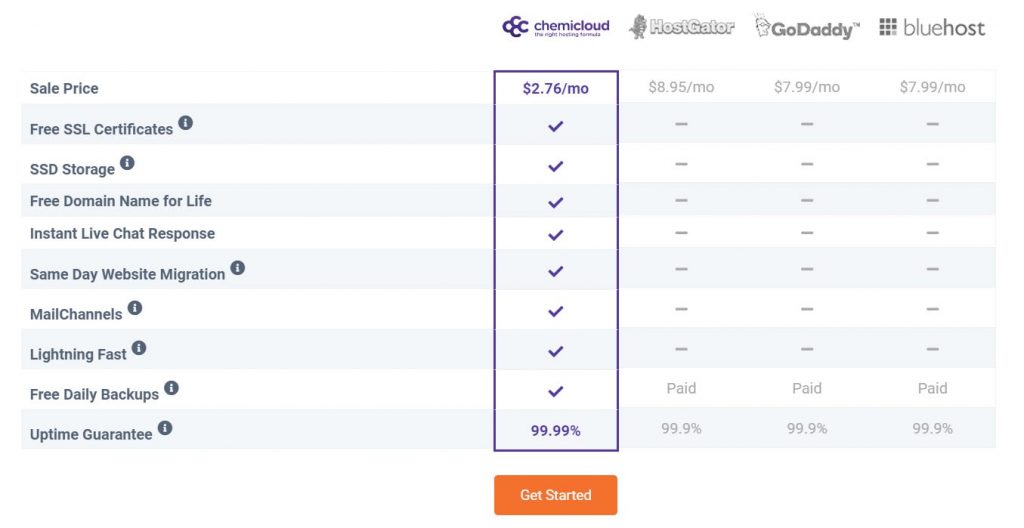Click HostGator's $8.95/mo price
The image size is (1024, 528).
pos(681,87)
